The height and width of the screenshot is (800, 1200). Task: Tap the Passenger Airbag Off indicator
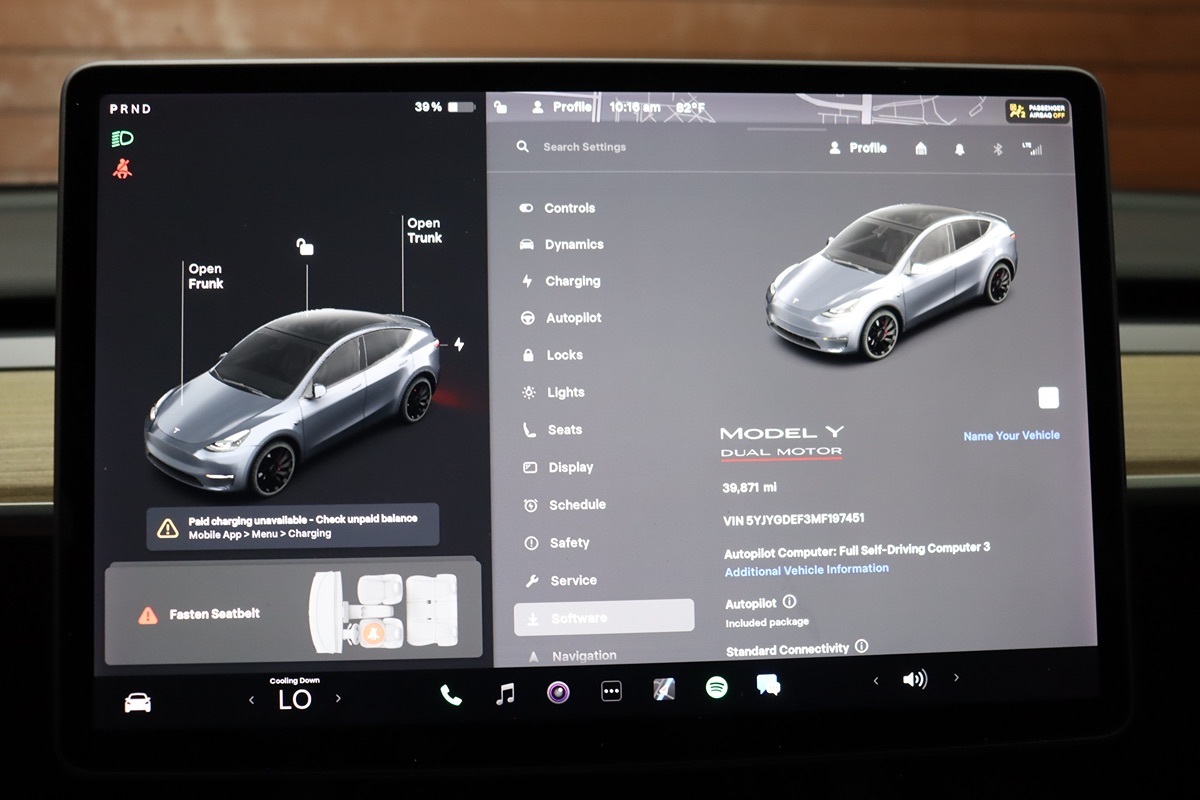click(1037, 111)
